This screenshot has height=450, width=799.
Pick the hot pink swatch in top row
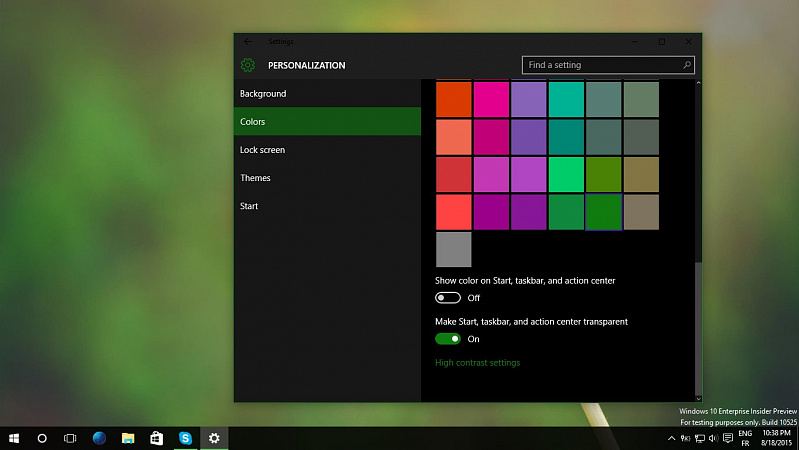tap(491, 99)
